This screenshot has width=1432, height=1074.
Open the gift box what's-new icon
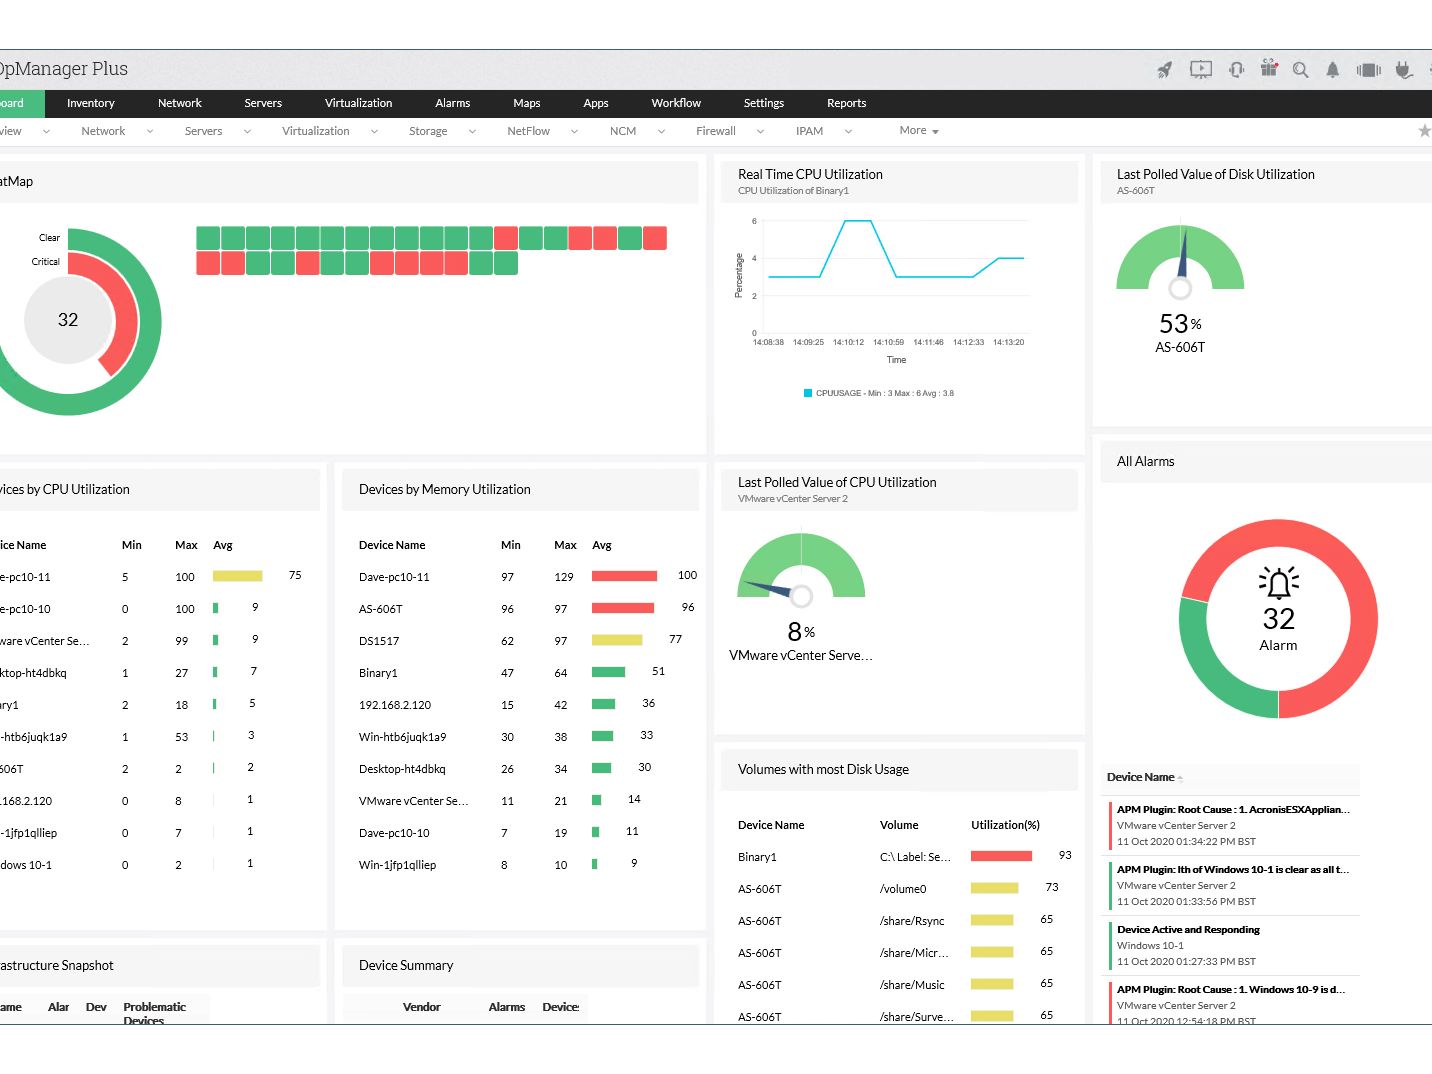(x=1269, y=68)
